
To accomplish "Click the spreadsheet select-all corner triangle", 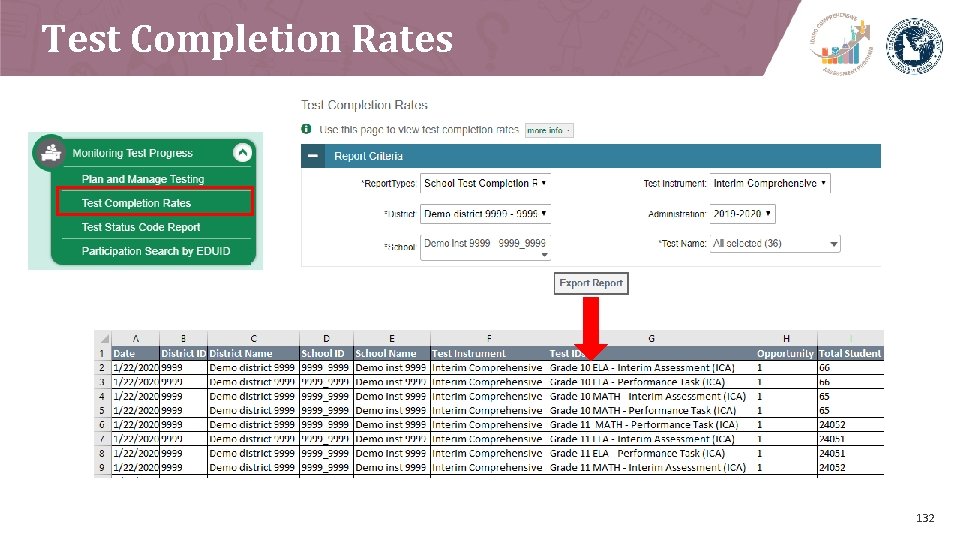I will (104, 339).
